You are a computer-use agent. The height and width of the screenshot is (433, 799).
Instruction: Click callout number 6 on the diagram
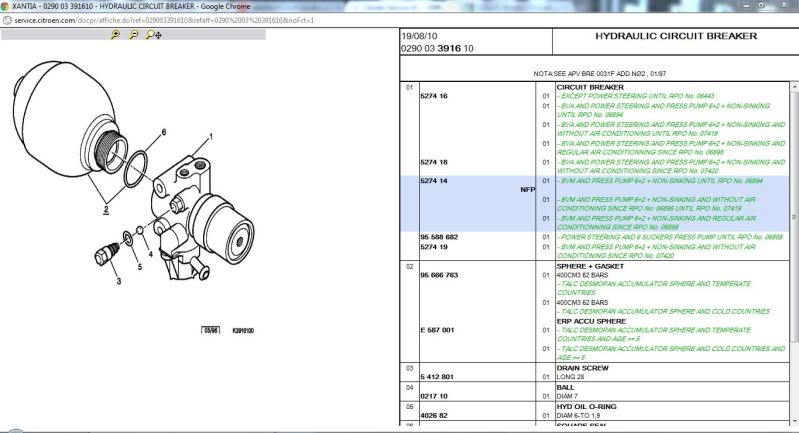[164, 132]
